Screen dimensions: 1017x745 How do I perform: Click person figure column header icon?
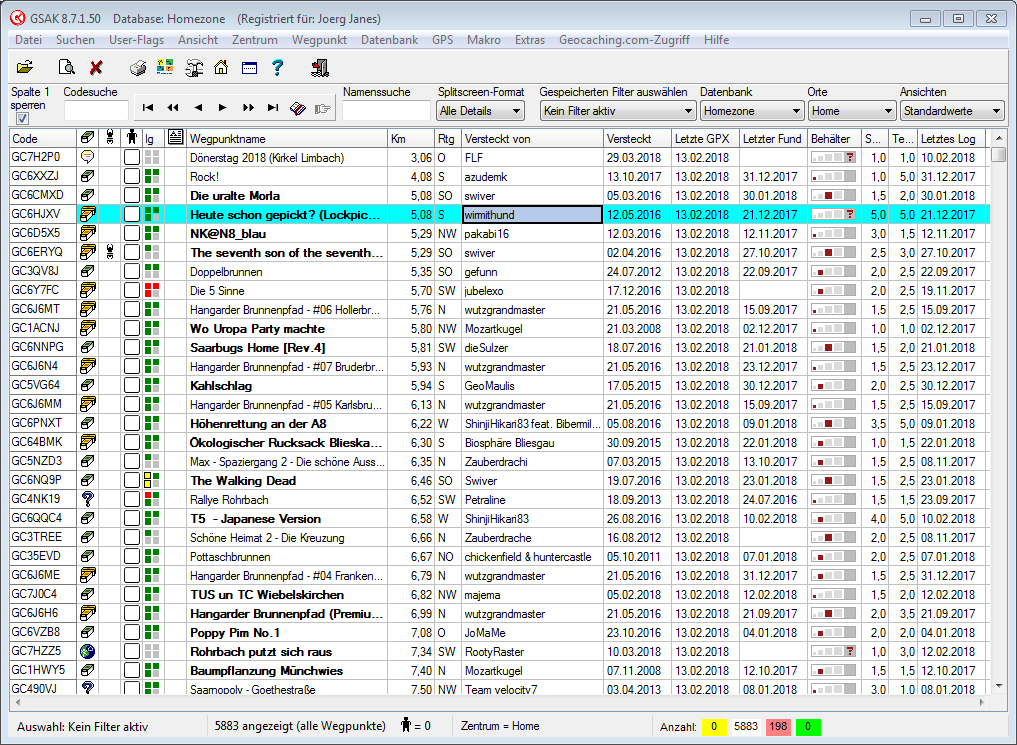132,137
